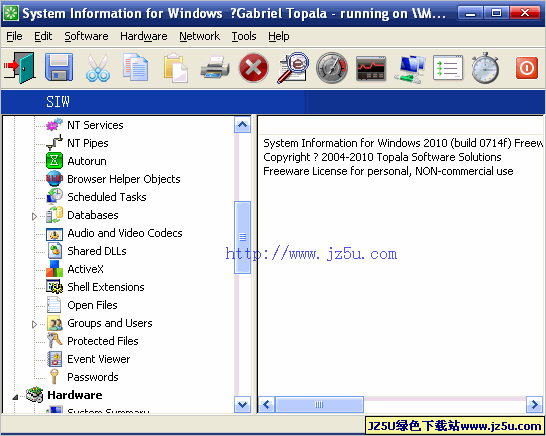Screen dimensions: 546x436
Task: Select the Event Viewer entry
Action: 99,359
